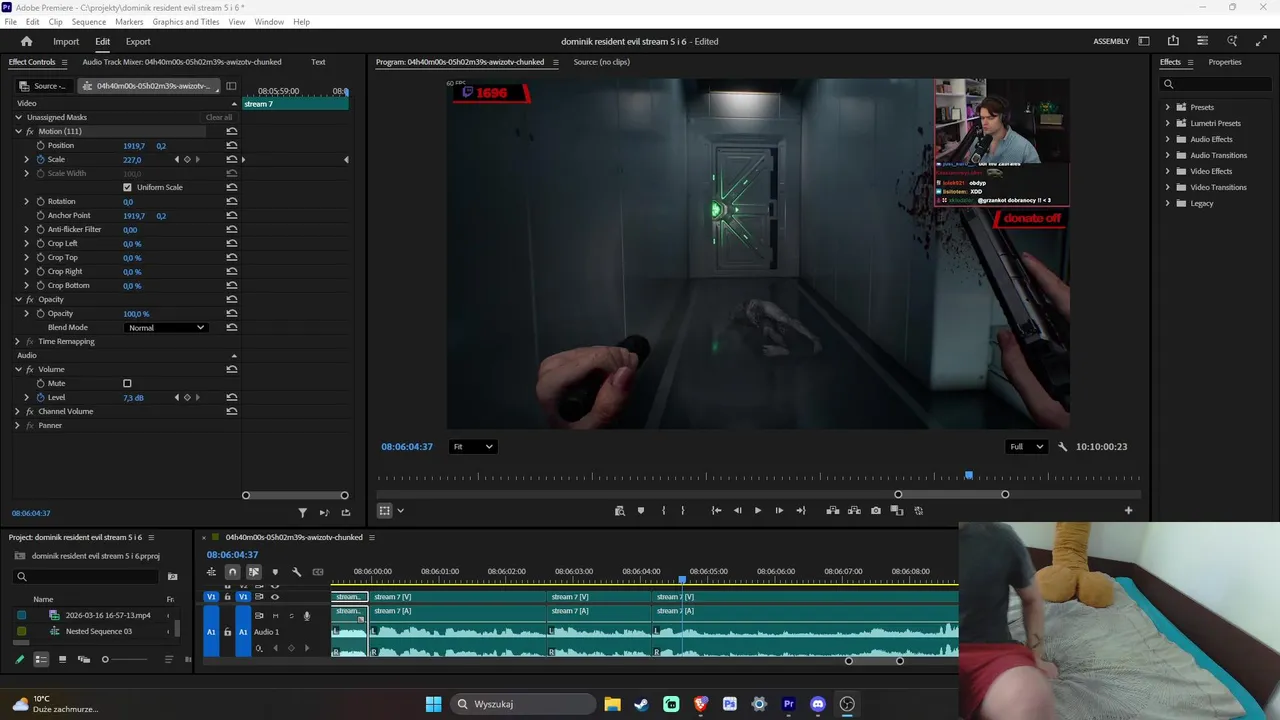1280x720 pixels.
Task: Open the File menu
Action: (11, 22)
